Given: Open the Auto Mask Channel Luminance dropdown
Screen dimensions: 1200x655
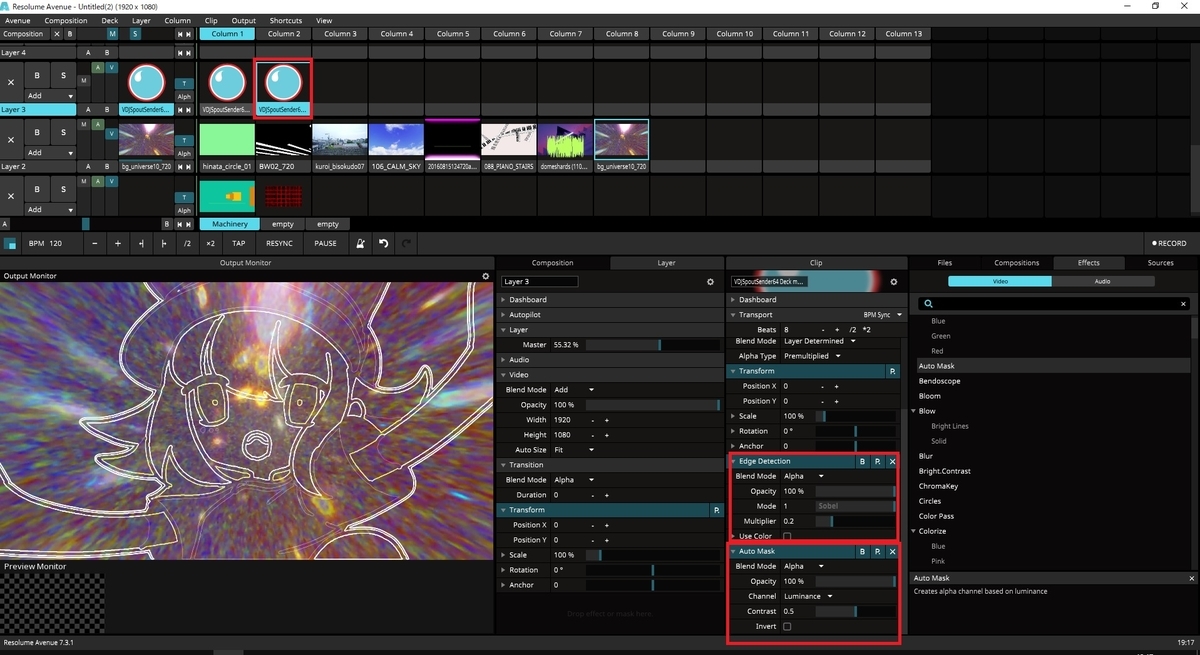Looking at the screenshot, I should pos(808,597).
